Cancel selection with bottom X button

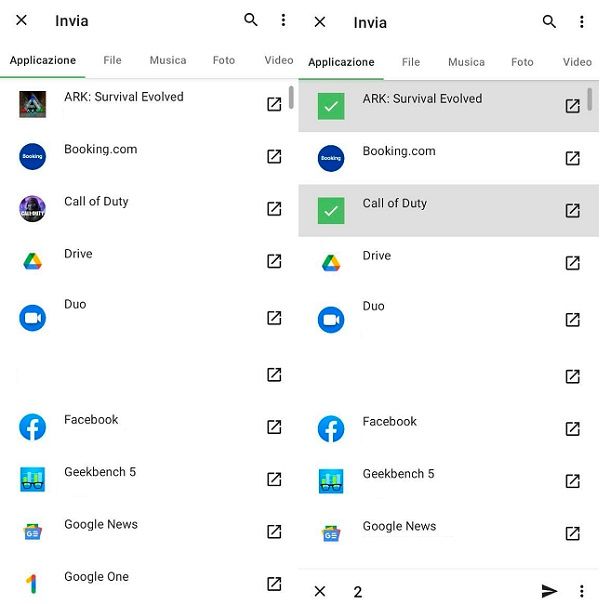click(320, 591)
